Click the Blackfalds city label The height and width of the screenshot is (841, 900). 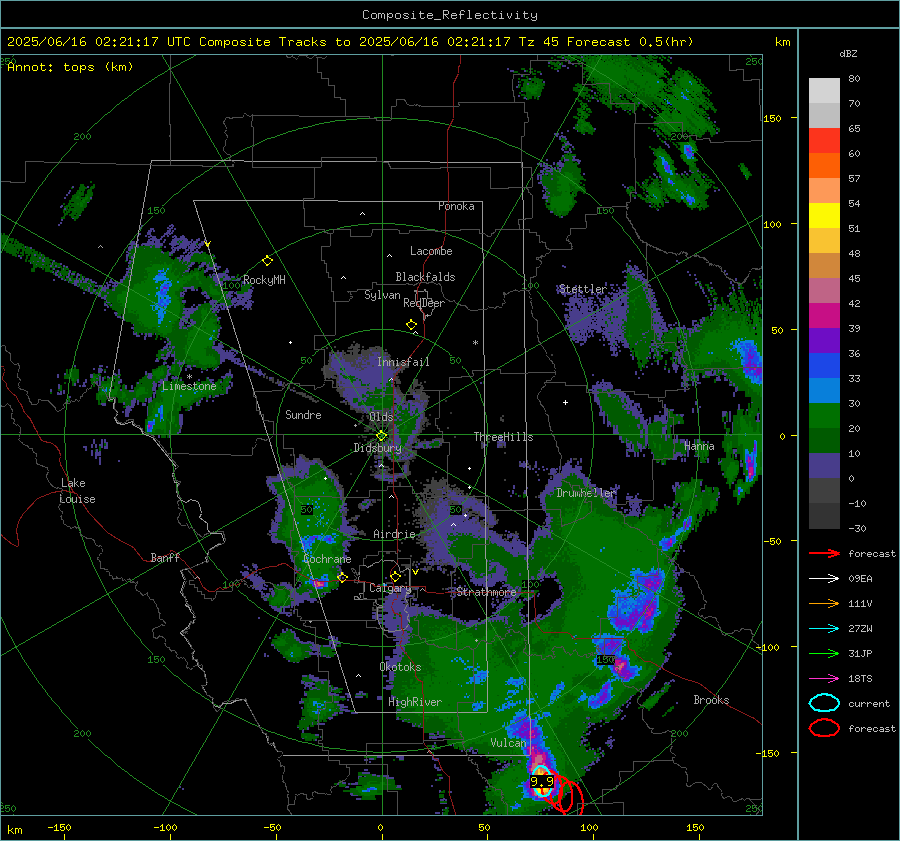coord(425,277)
